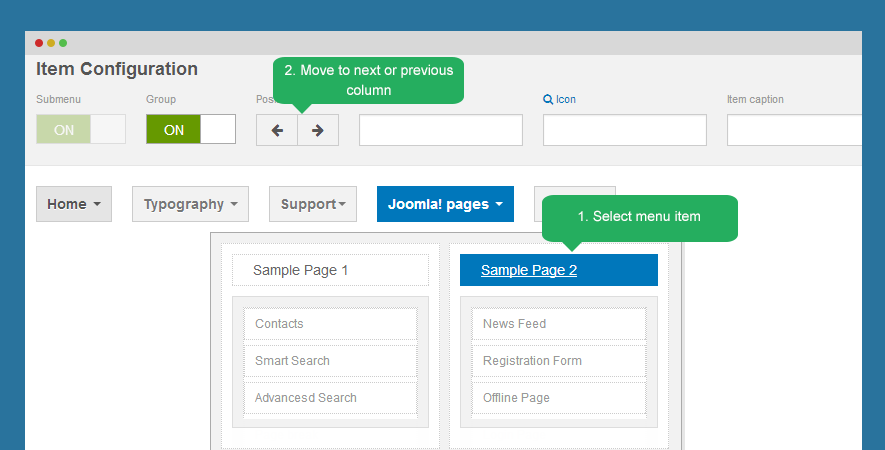Select the Sample Page 1 item

(330, 270)
